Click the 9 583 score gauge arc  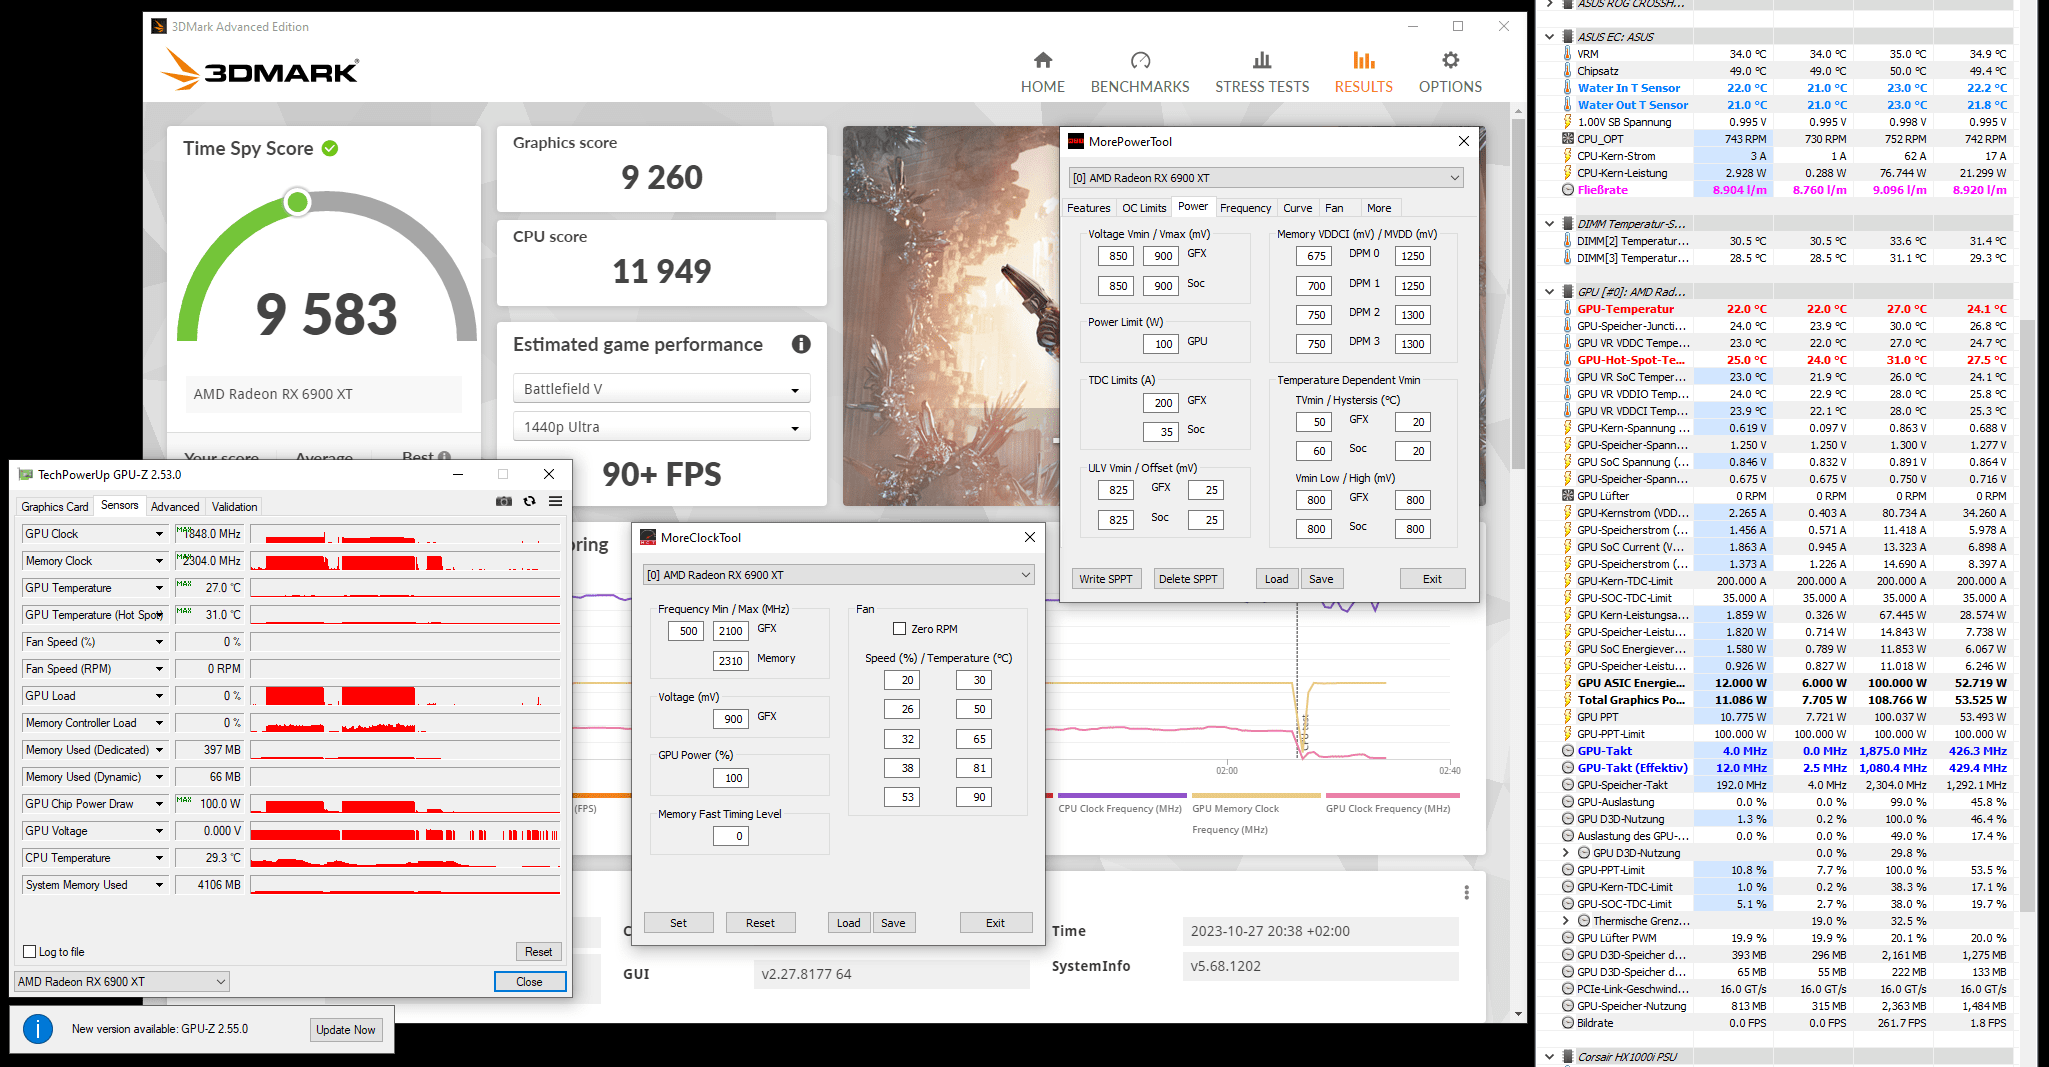point(326,266)
